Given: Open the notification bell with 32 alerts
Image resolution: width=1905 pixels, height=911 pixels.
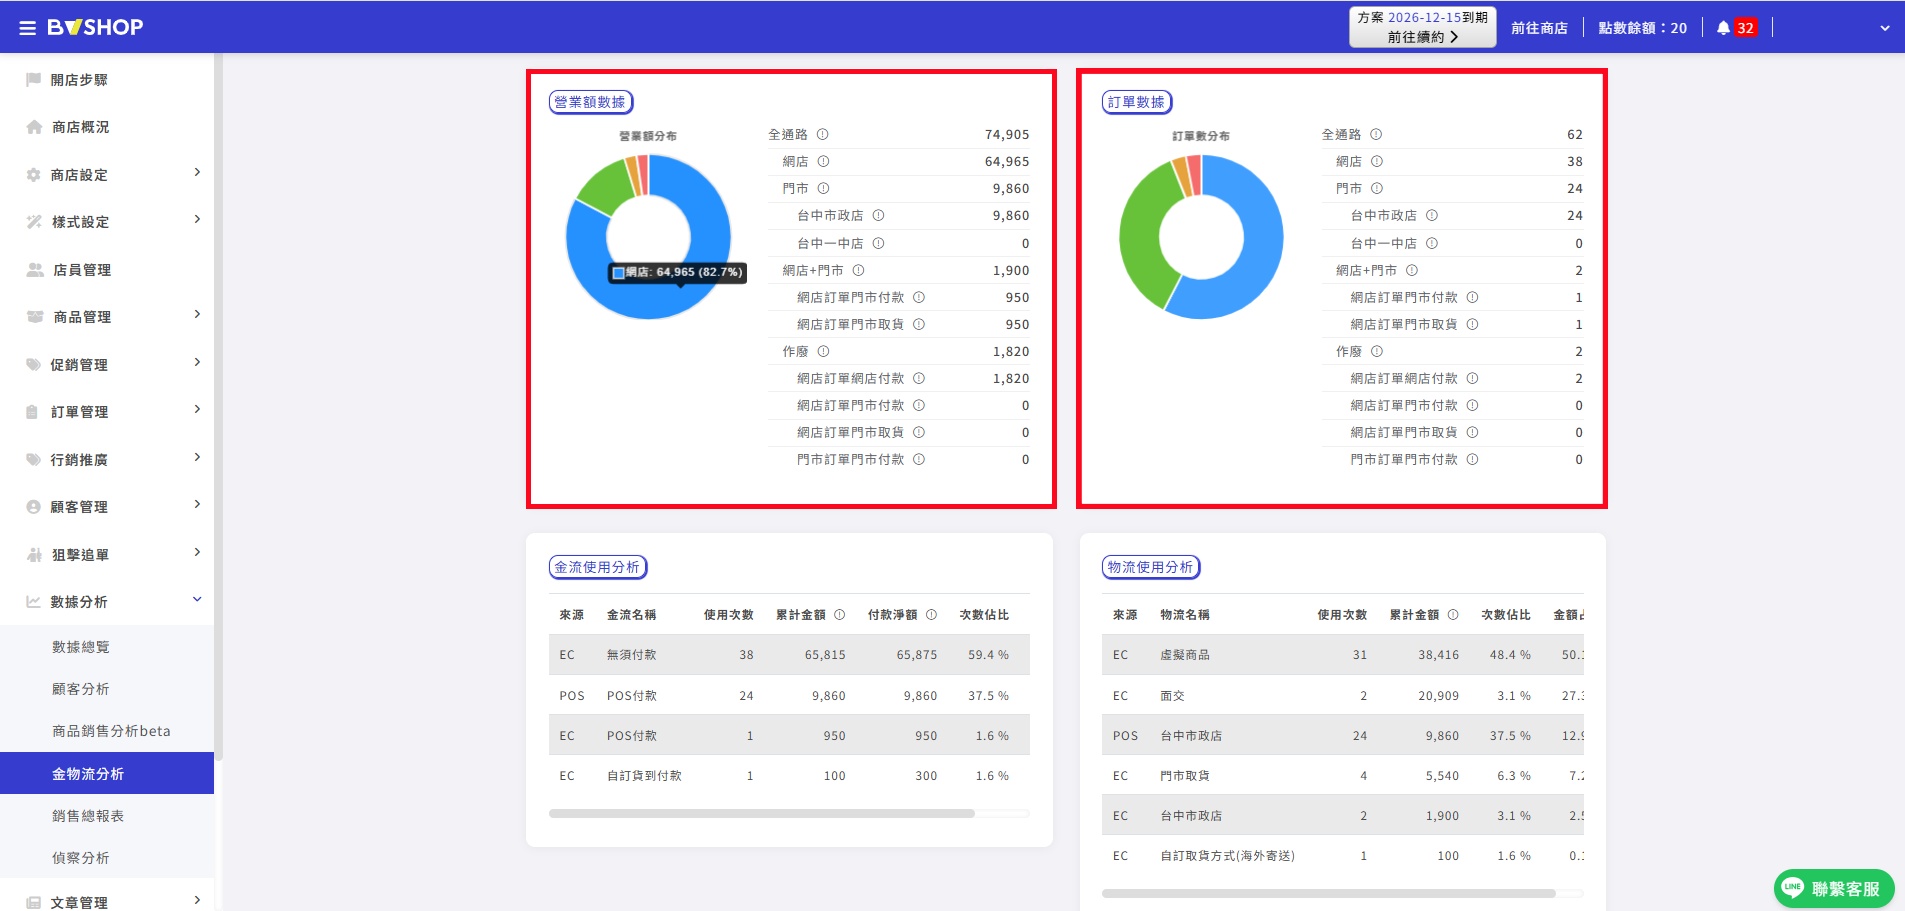Looking at the screenshot, I should tap(1723, 28).
